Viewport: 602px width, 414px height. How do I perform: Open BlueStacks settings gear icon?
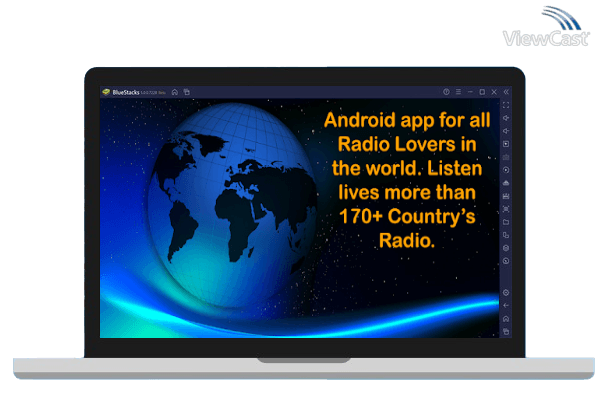(506, 293)
